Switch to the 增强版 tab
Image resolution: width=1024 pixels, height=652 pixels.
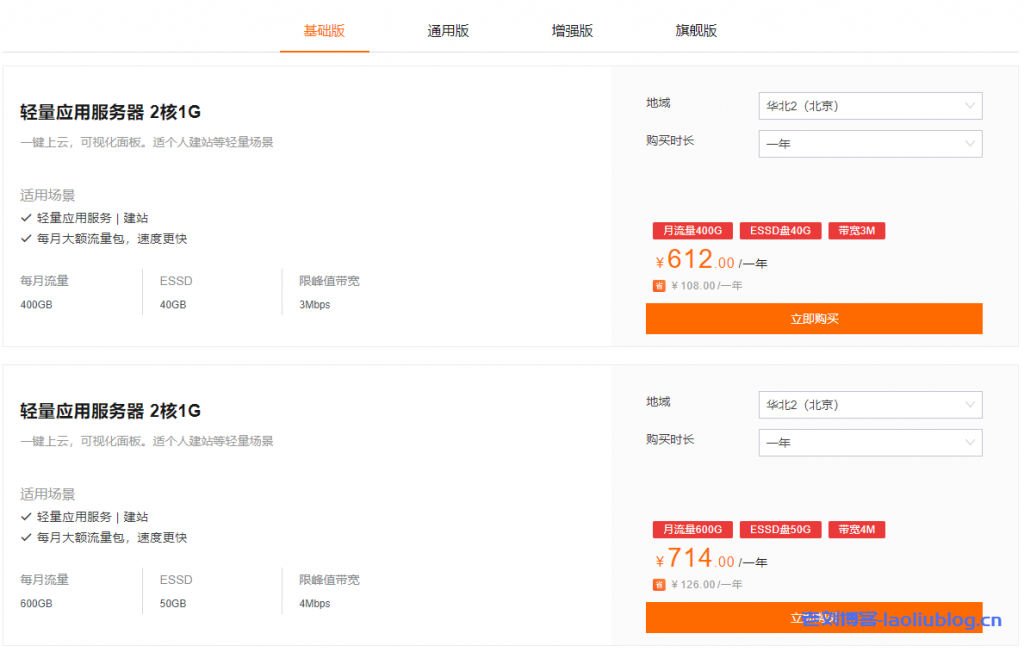tap(572, 31)
